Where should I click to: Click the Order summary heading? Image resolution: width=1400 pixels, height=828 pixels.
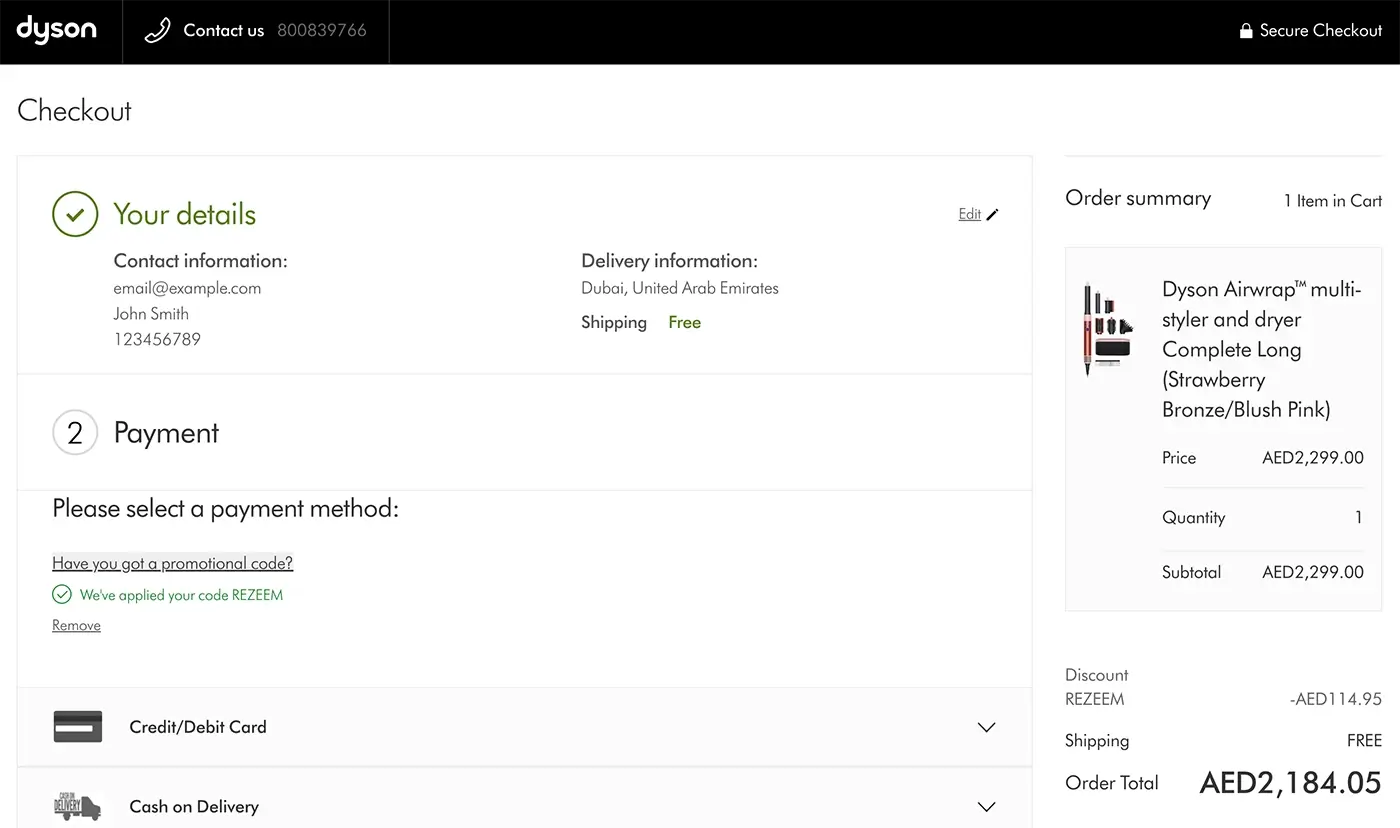[x=1138, y=198]
